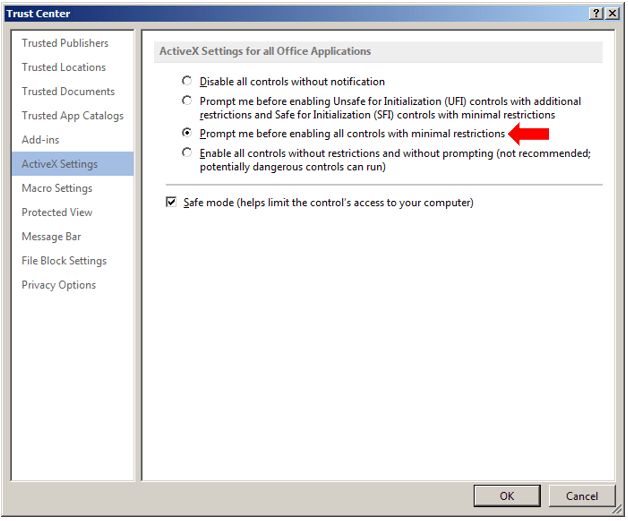Open the Add-ins section
Image resolution: width=628 pixels, height=521 pixels.
(x=41, y=140)
